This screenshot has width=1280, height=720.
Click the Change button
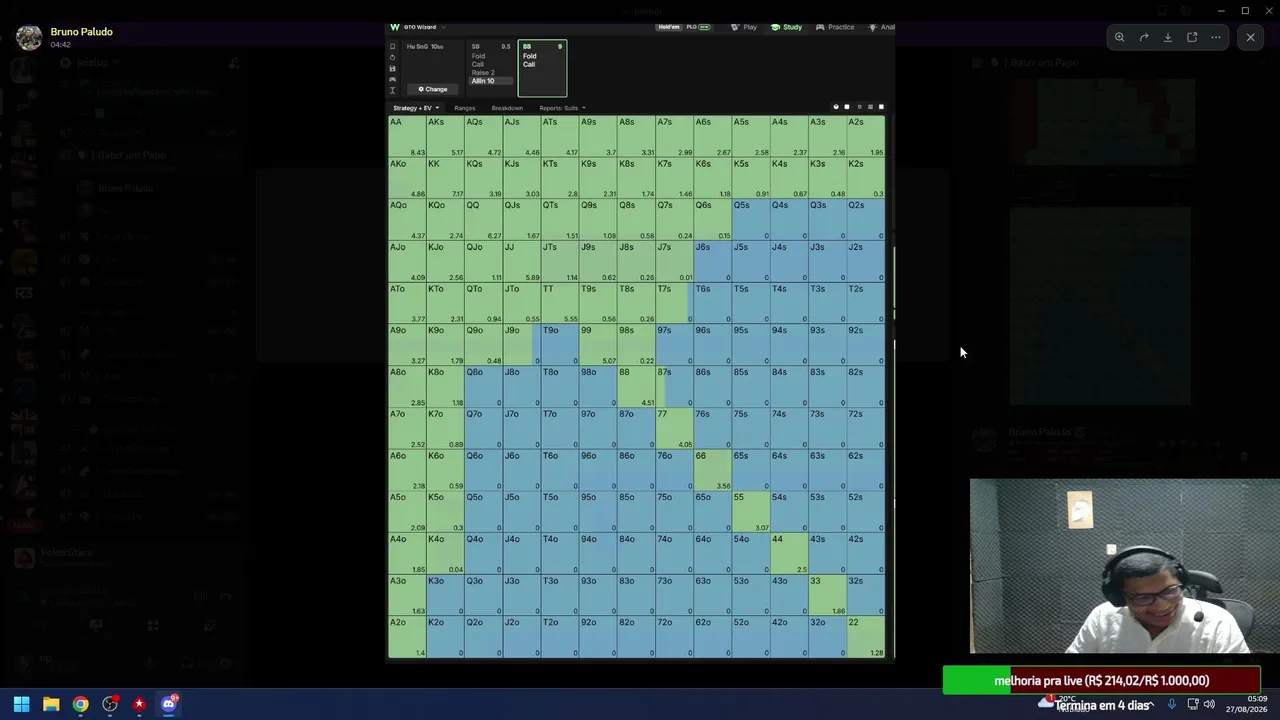433,89
